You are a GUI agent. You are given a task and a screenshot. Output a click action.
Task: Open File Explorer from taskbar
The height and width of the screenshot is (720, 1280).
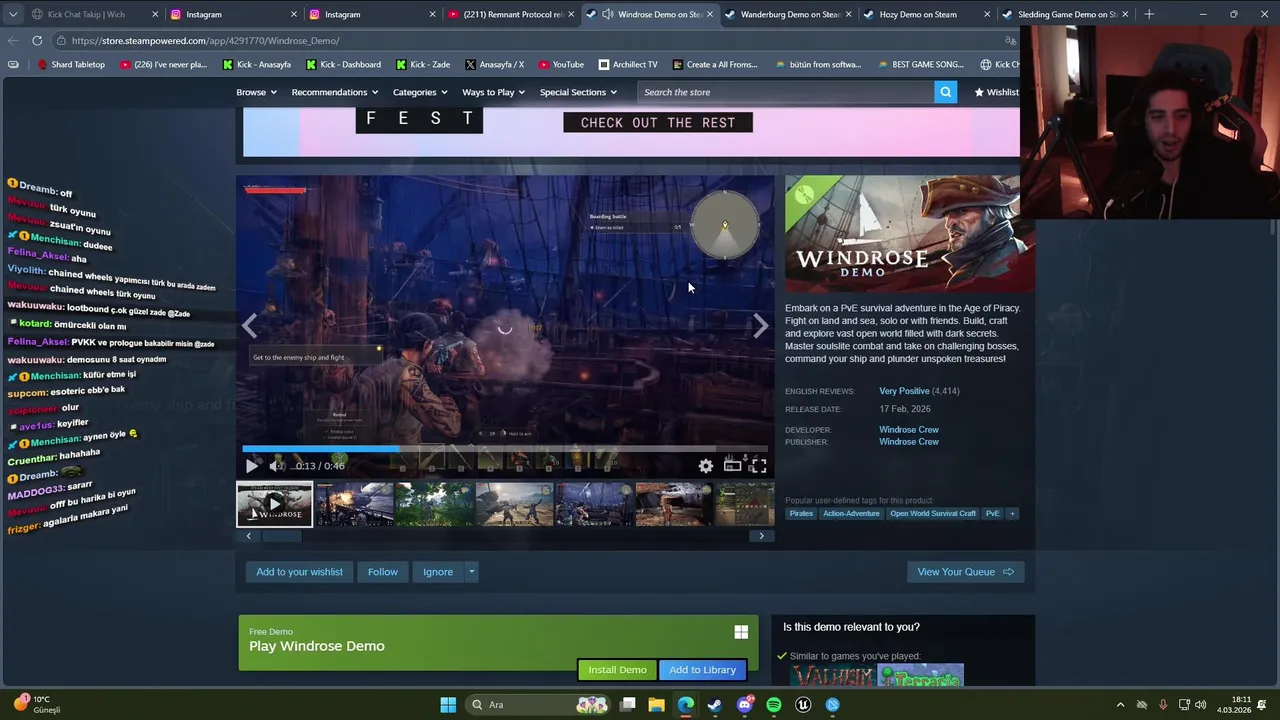click(x=656, y=705)
